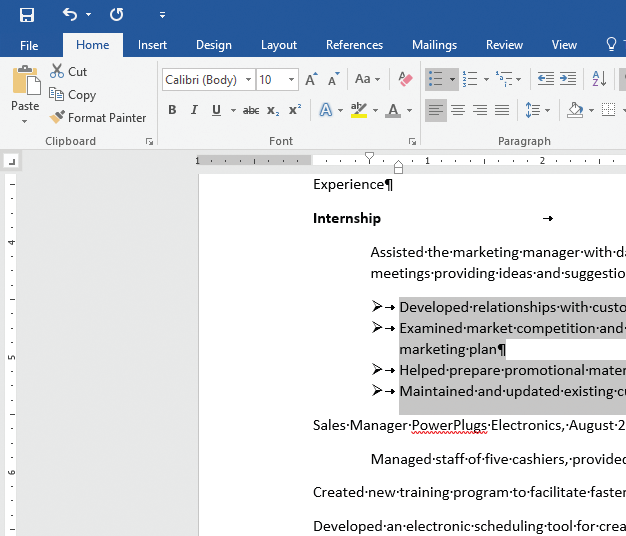This screenshot has height=536, width=626.
Task: Open the bullet library dropdown arrow
Action: click(452, 79)
